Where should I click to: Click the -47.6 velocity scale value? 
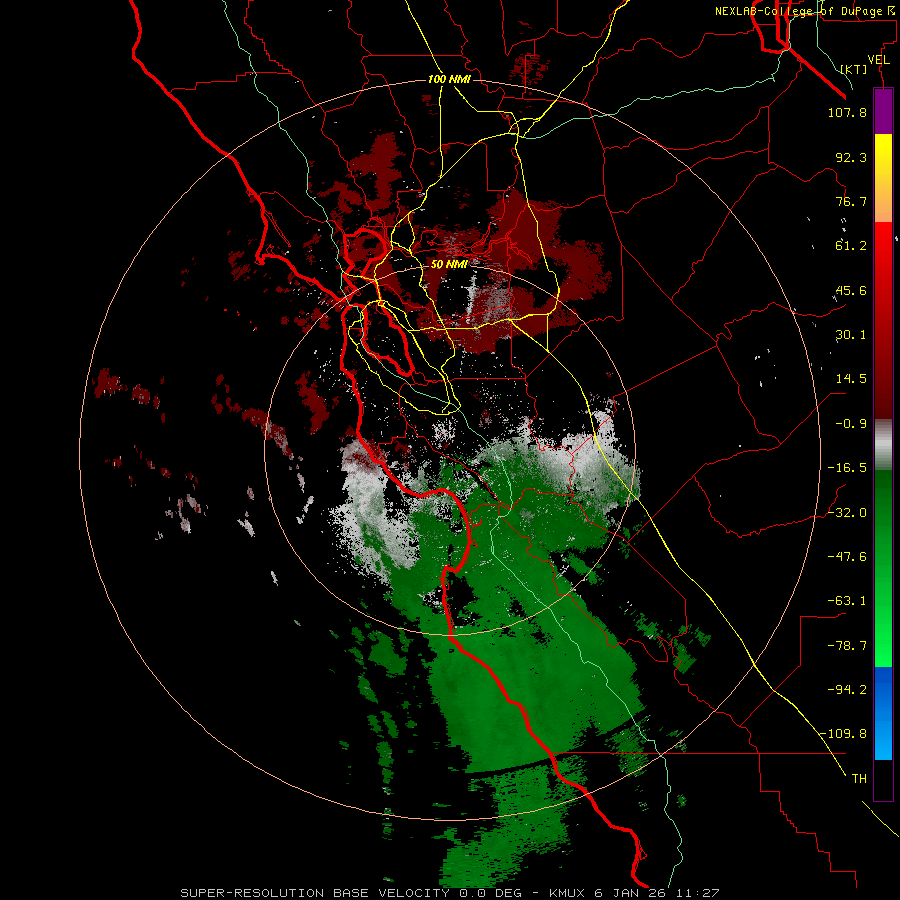pyautogui.click(x=847, y=557)
